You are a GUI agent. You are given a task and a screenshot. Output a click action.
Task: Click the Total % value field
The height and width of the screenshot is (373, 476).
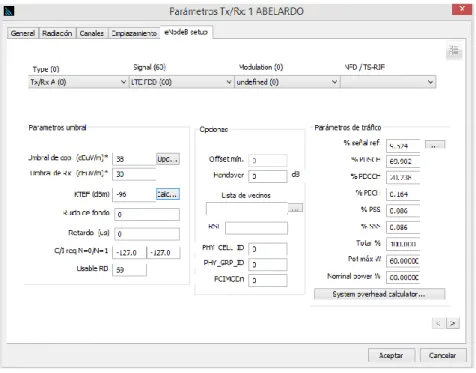pos(403,244)
